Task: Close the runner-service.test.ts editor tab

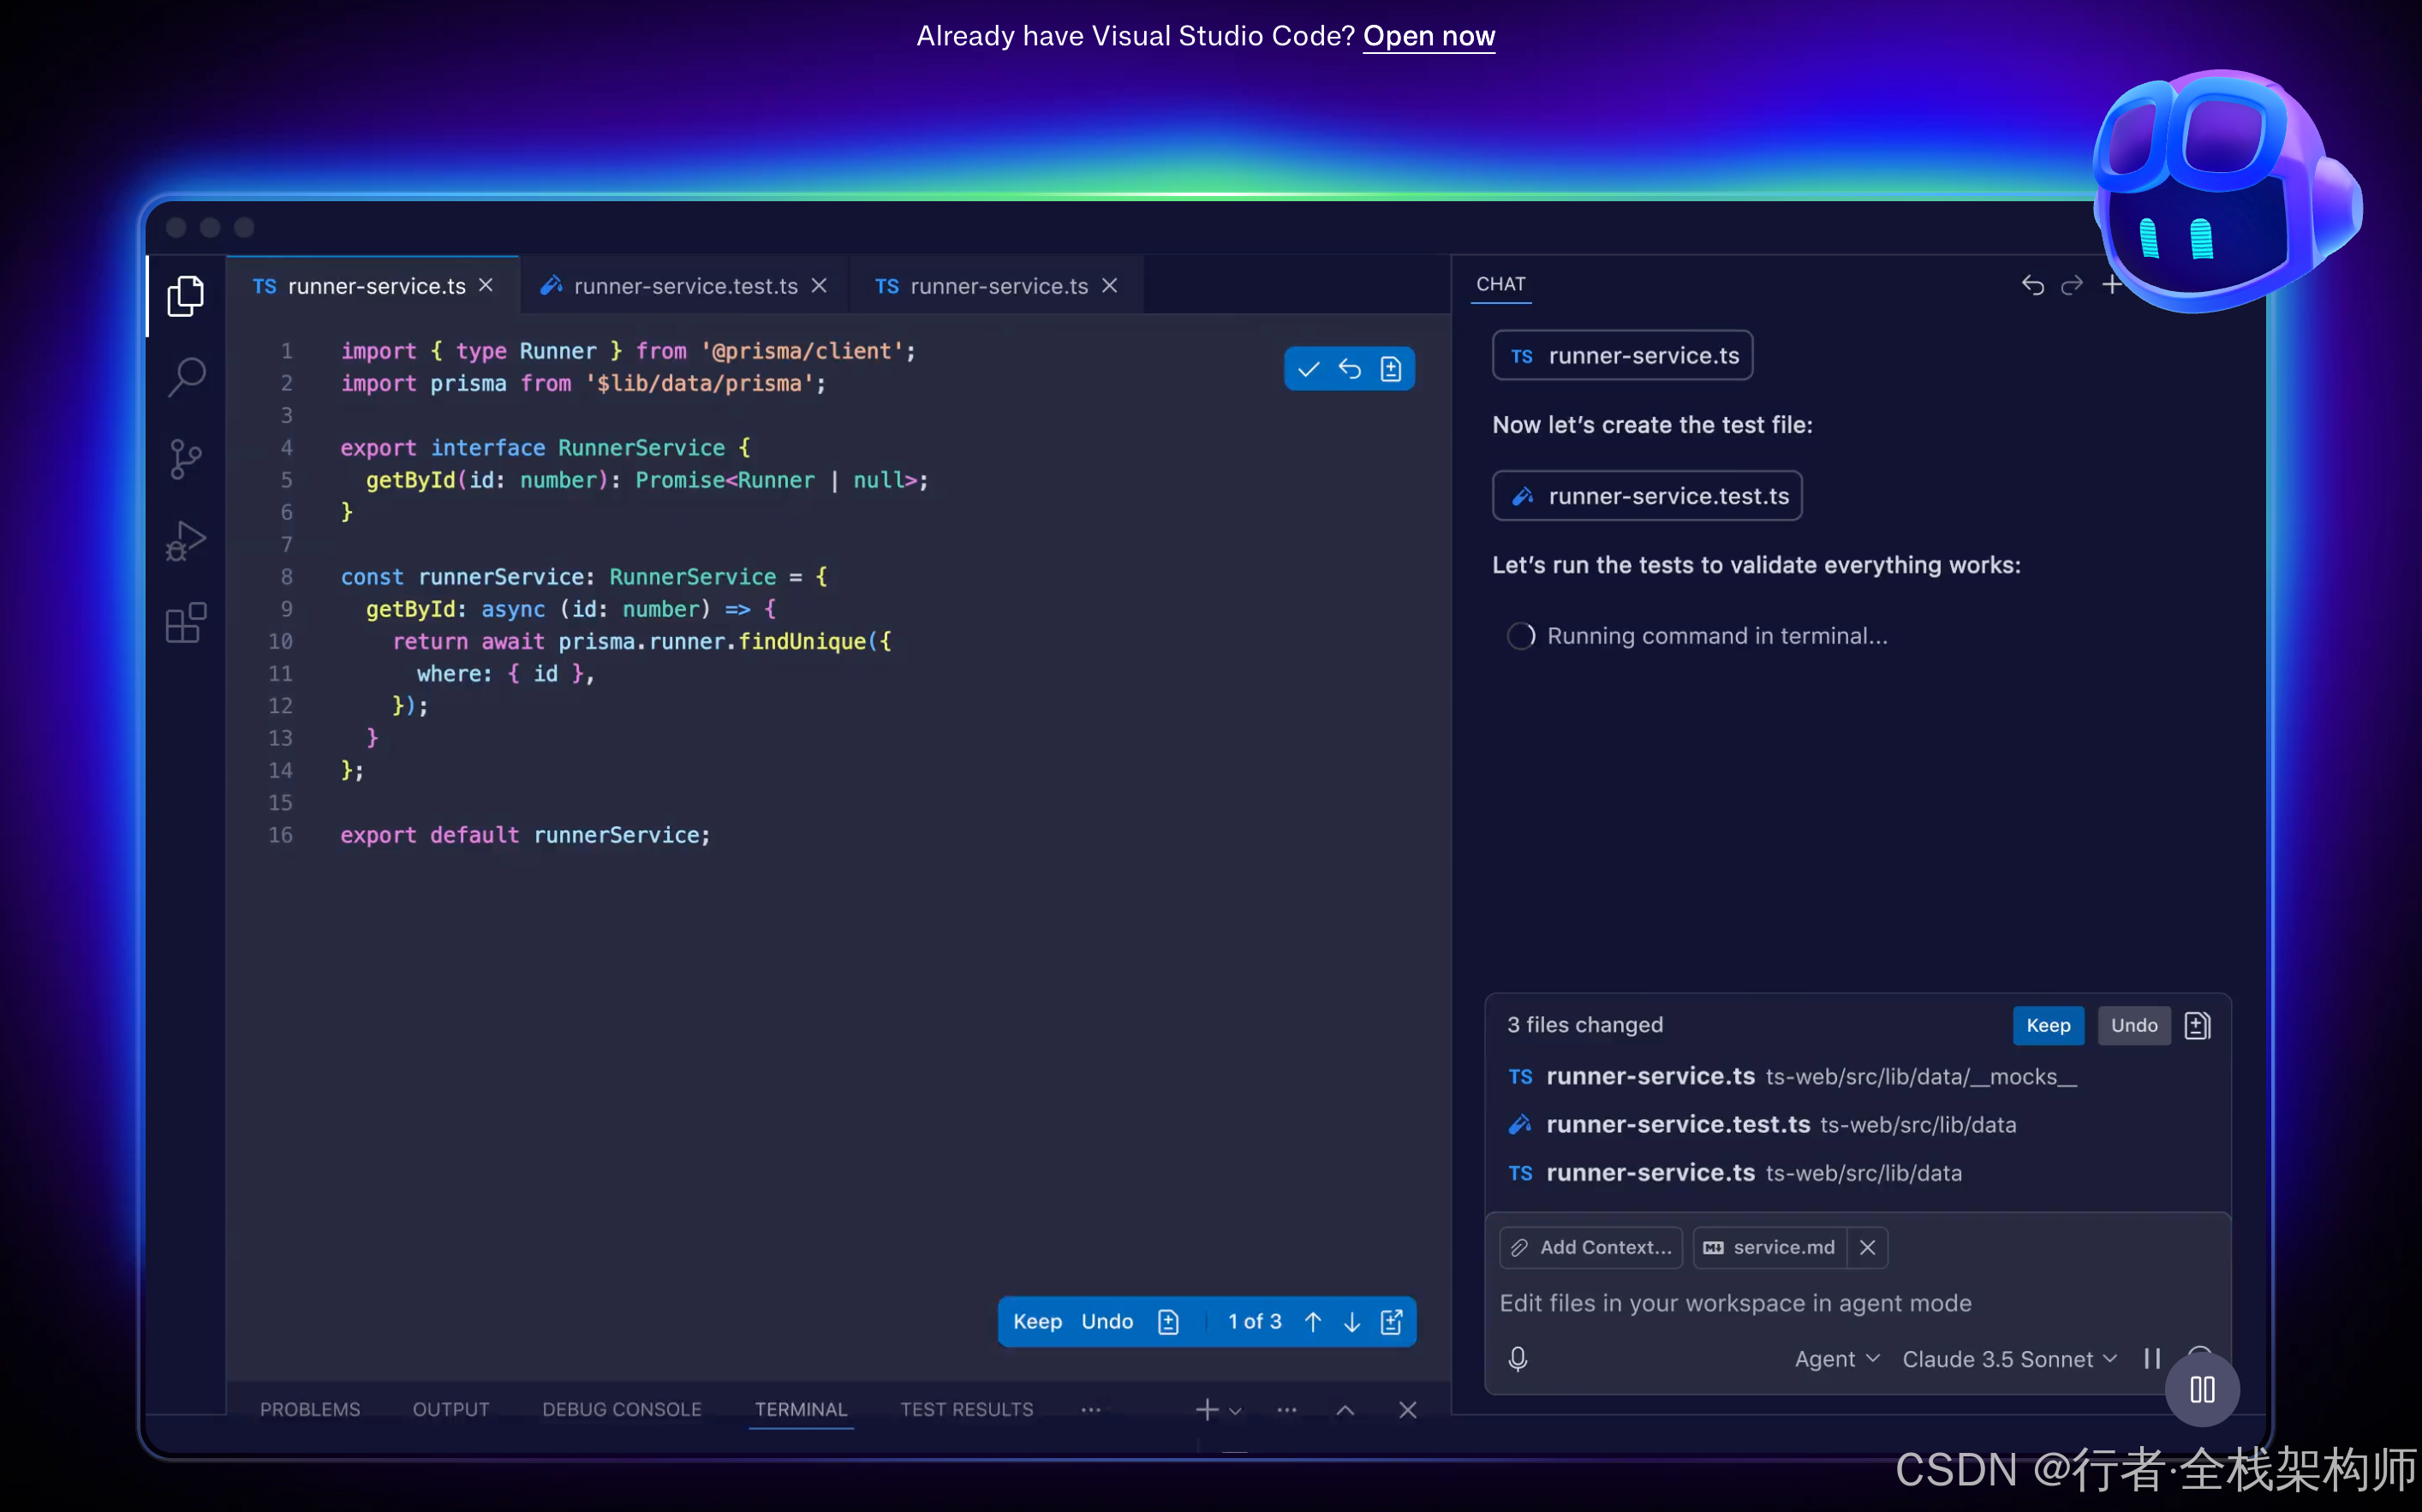Action: 819,286
